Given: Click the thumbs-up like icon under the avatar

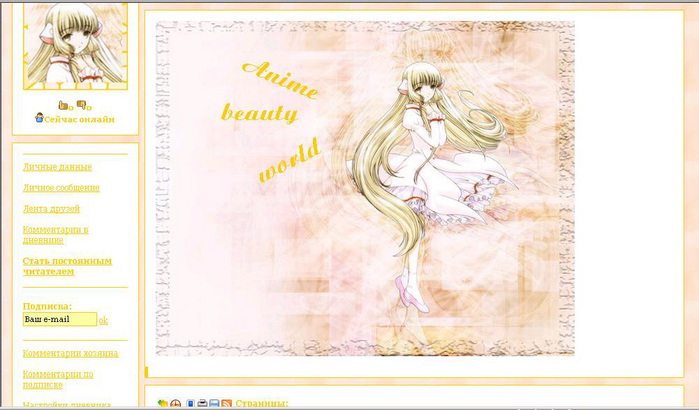Looking at the screenshot, I should 63,105.
